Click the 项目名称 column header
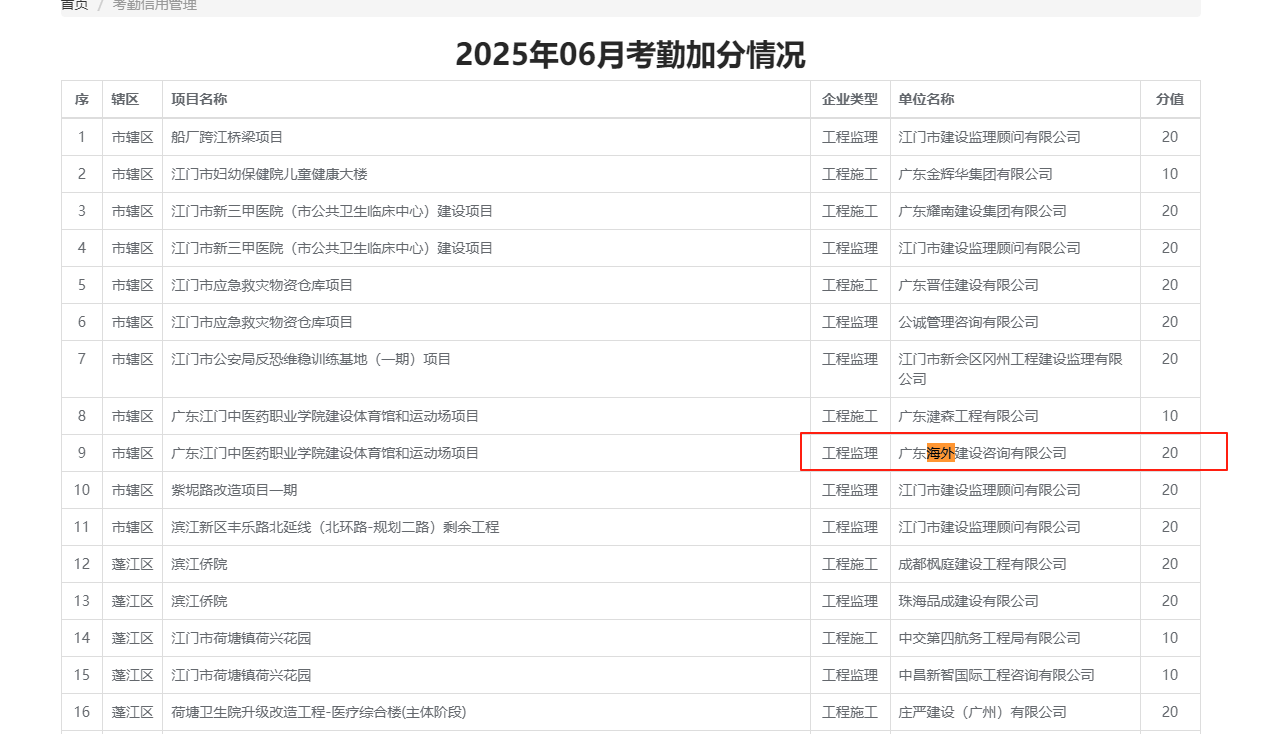 (199, 99)
